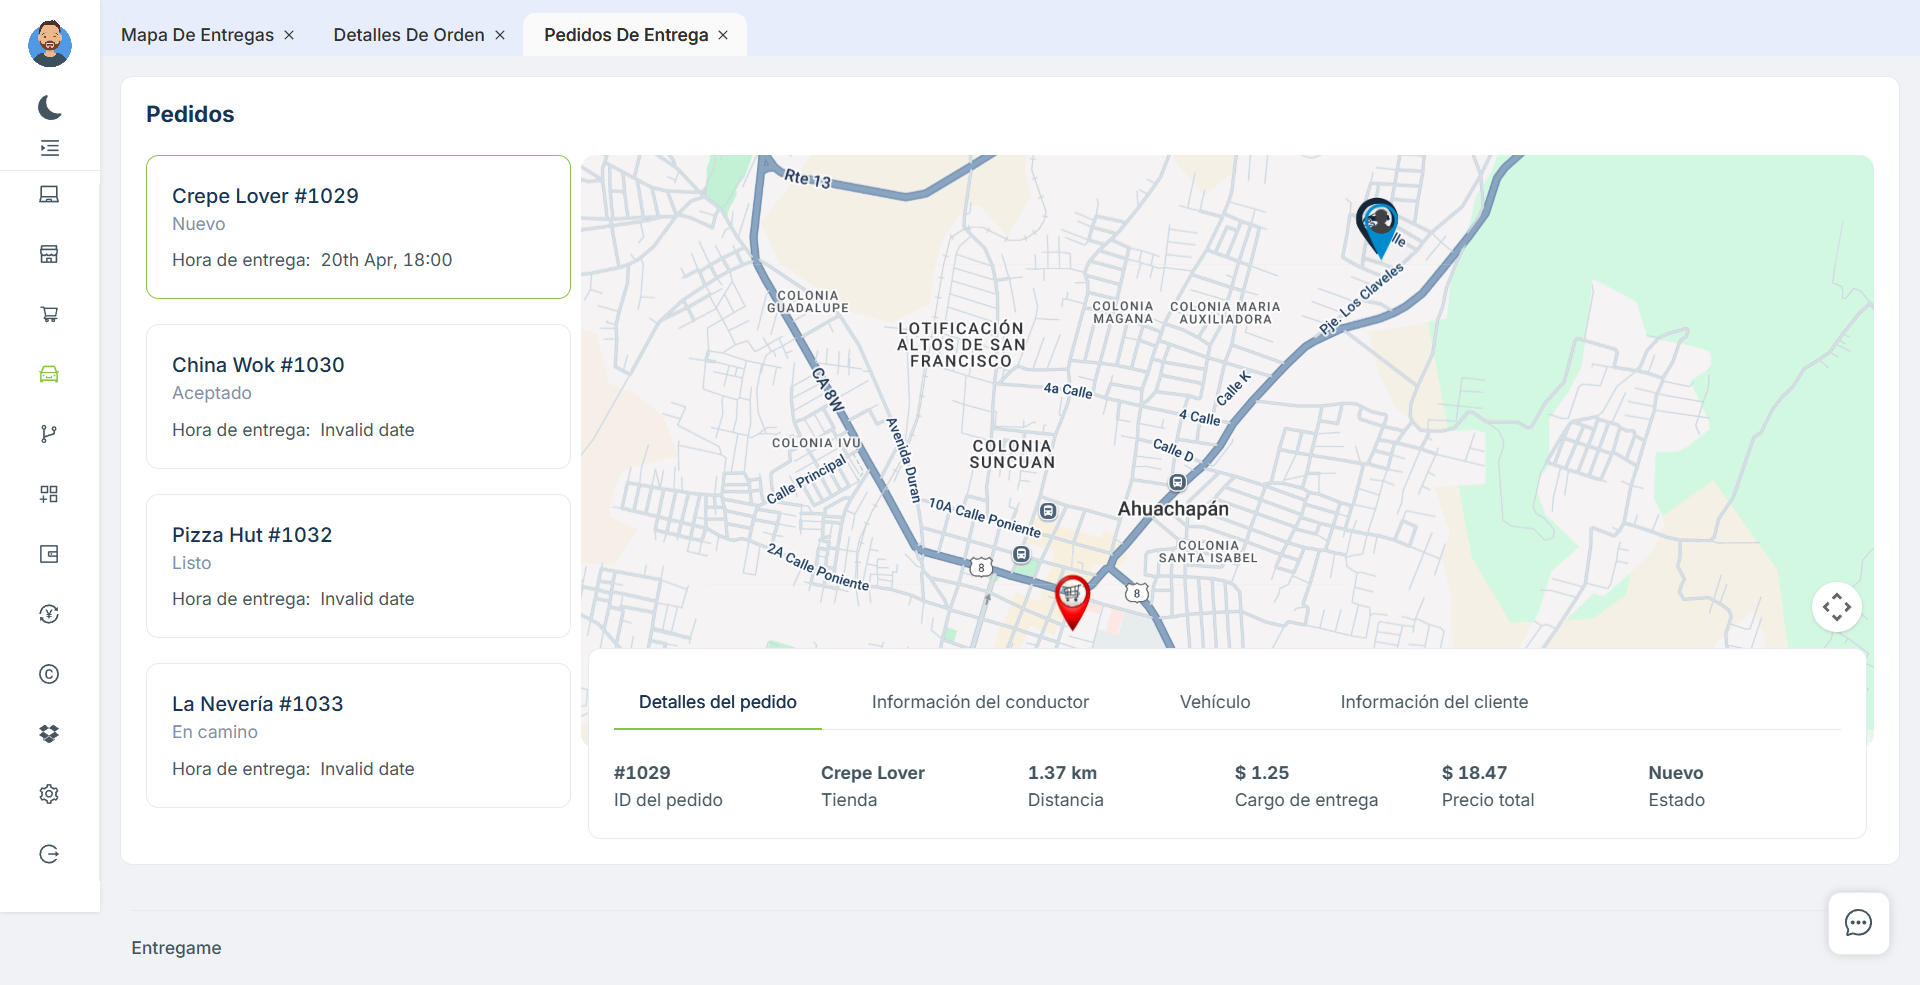Click the Listo status of Pizza Hut
Image resolution: width=1920 pixels, height=985 pixels.
[192, 563]
